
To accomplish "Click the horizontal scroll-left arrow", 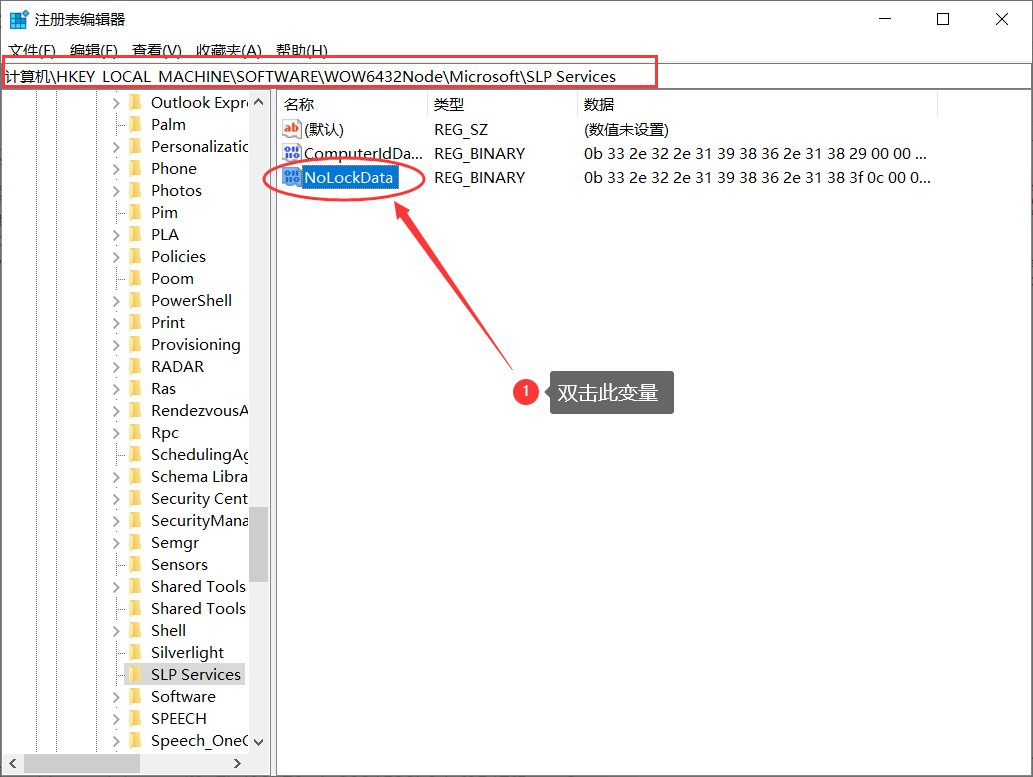I will [x=13, y=763].
